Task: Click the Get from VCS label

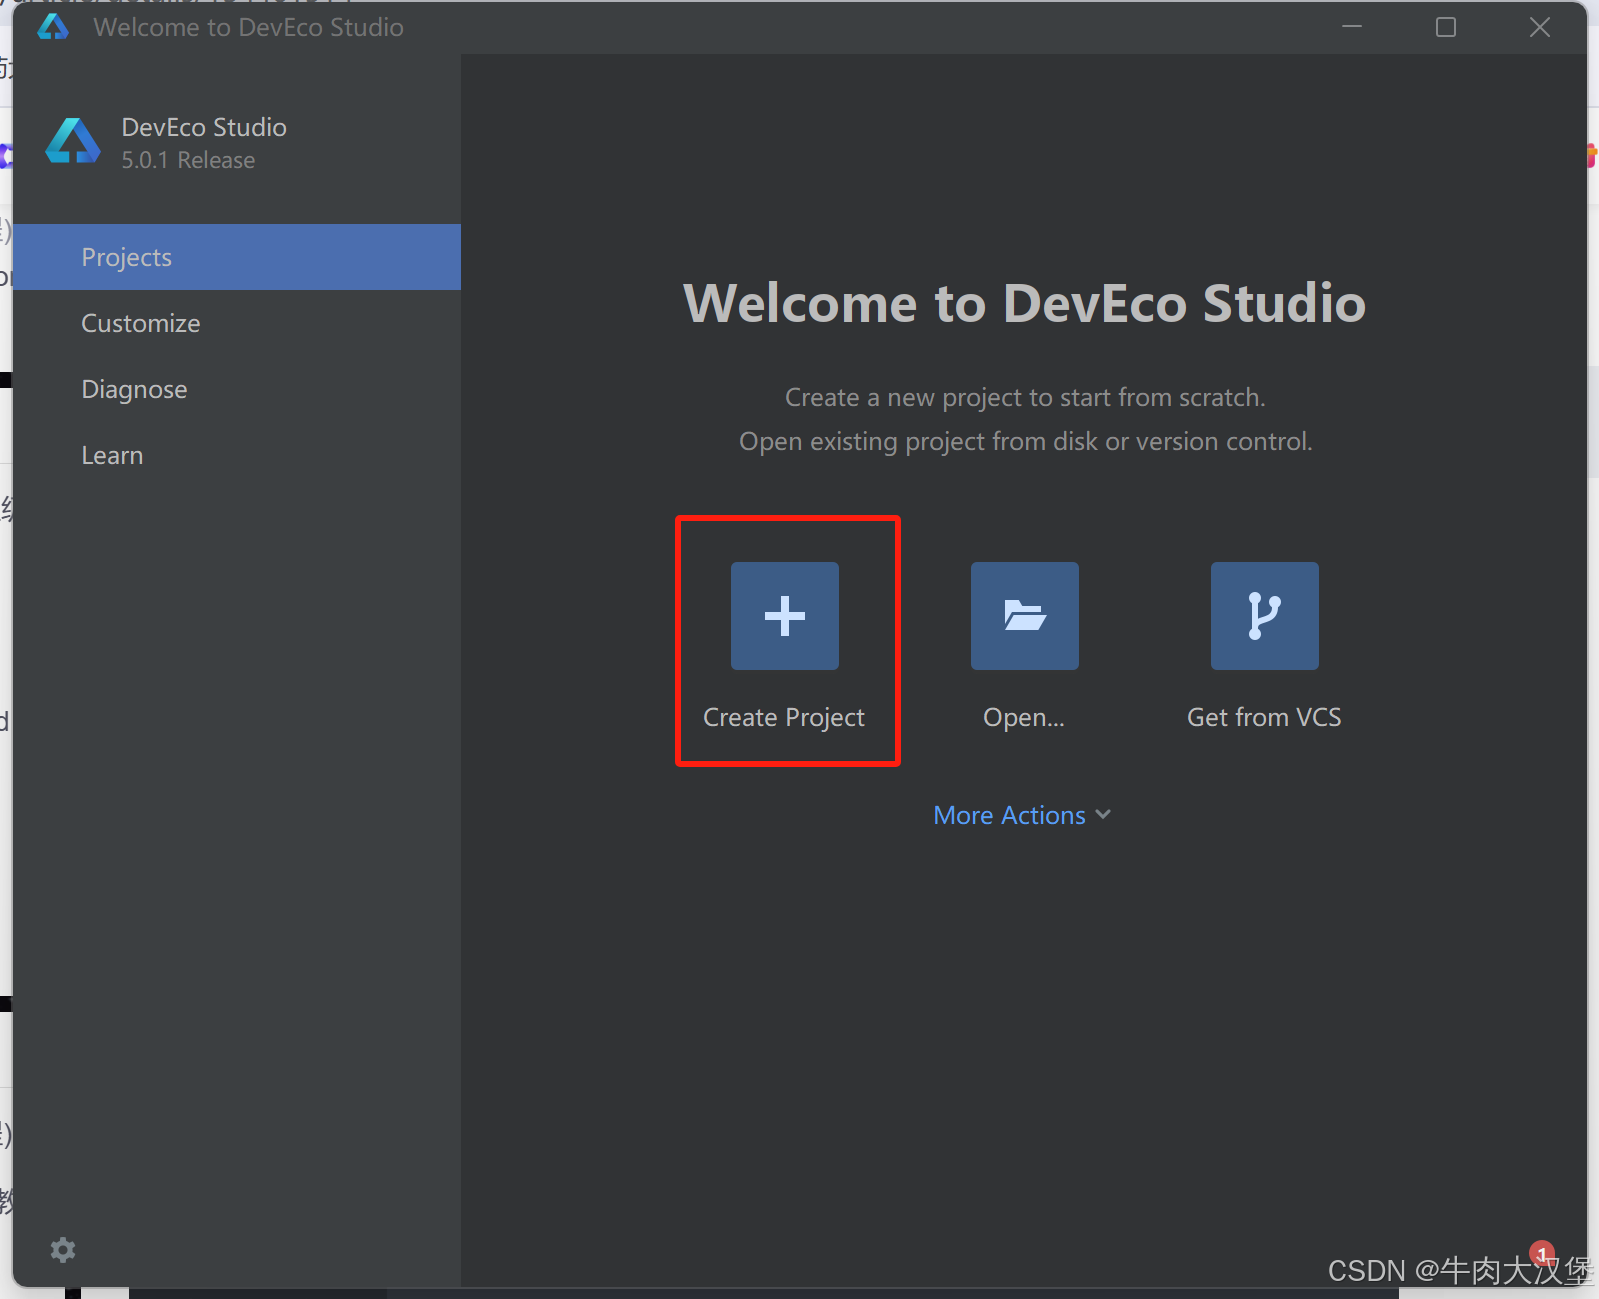Action: (1264, 717)
